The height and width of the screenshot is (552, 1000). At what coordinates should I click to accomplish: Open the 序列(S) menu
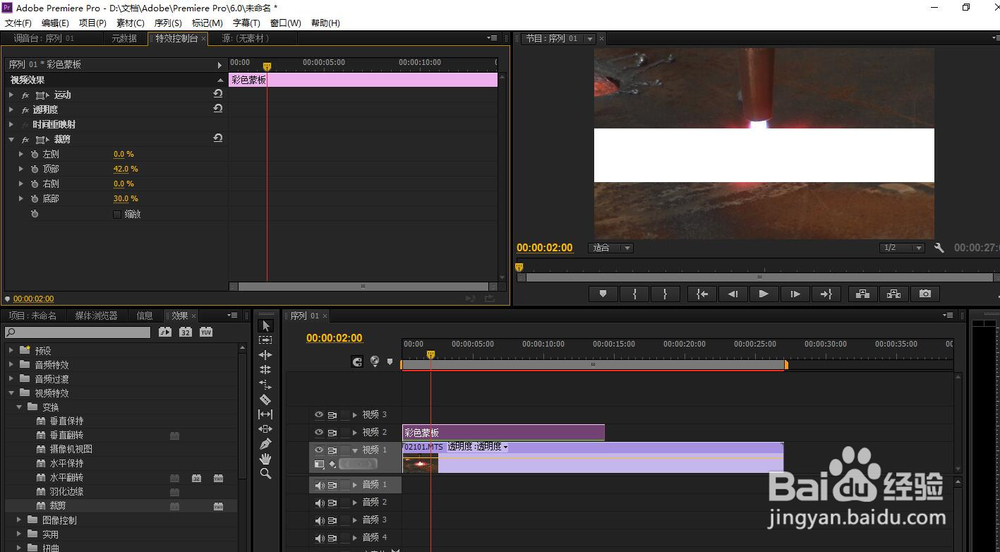pyautogui.click(x=168, y=23)
